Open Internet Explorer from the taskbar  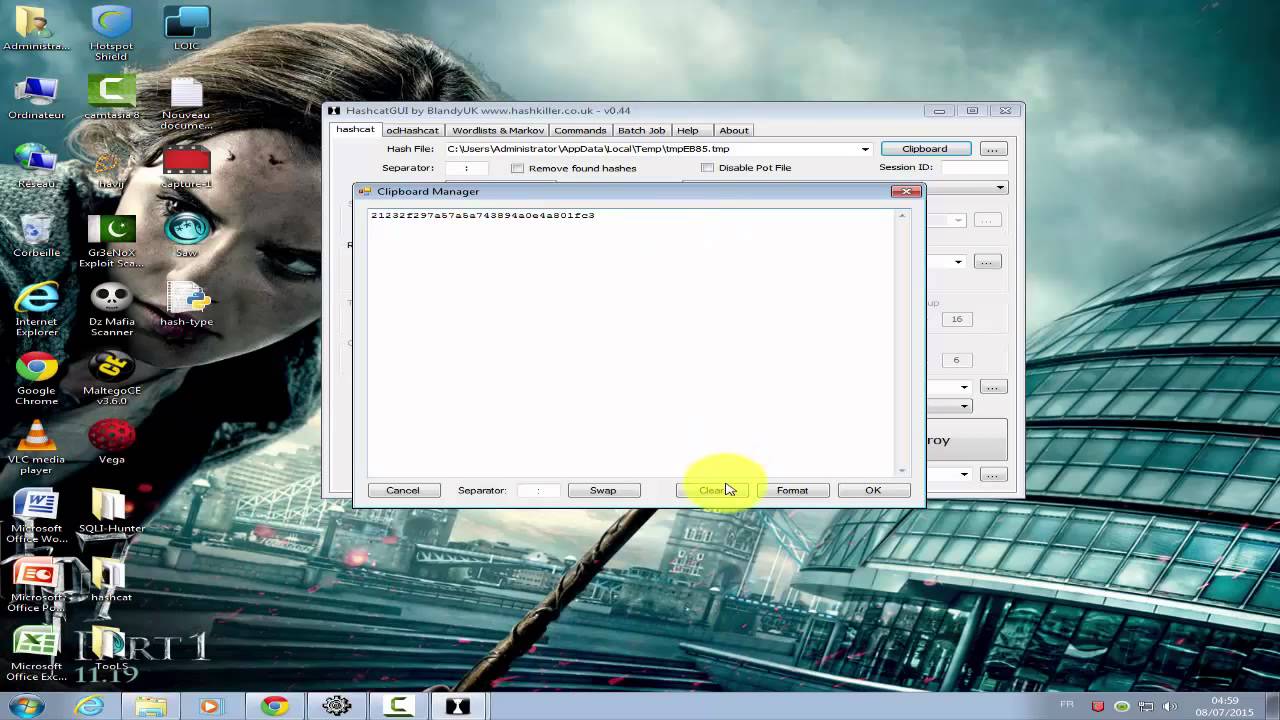pyautogui.click(x=90, y=705)
